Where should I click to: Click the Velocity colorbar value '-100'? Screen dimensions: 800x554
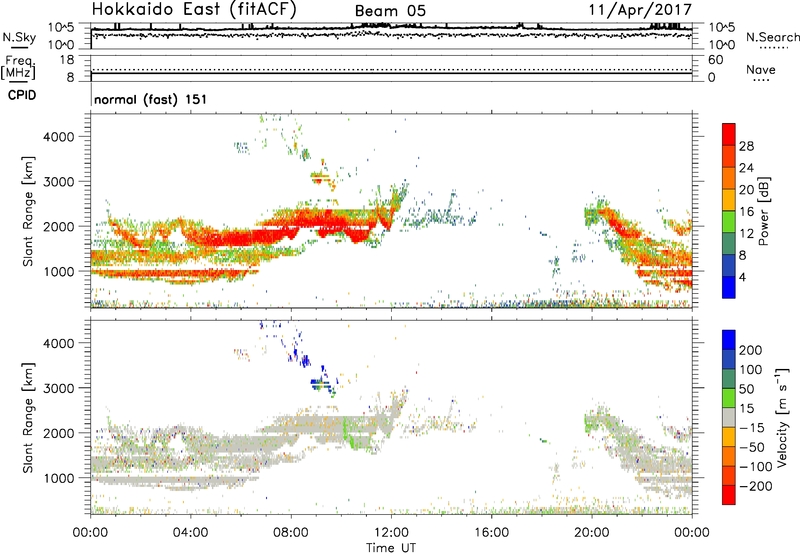tap(755, 467)
